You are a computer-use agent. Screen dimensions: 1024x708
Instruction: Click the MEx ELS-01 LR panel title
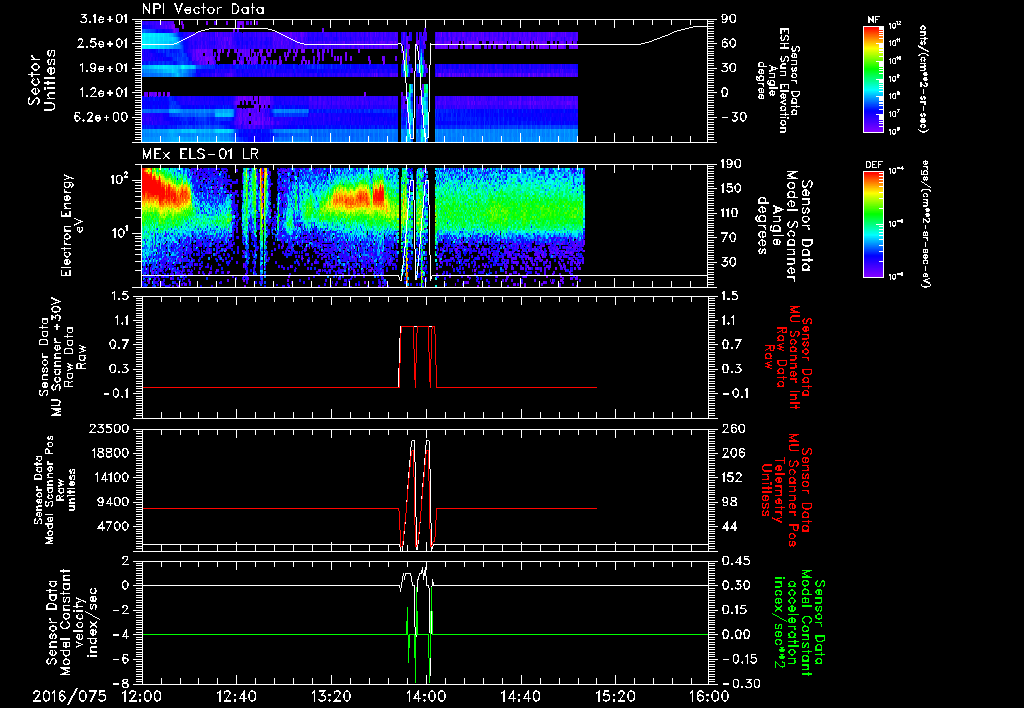200,155
